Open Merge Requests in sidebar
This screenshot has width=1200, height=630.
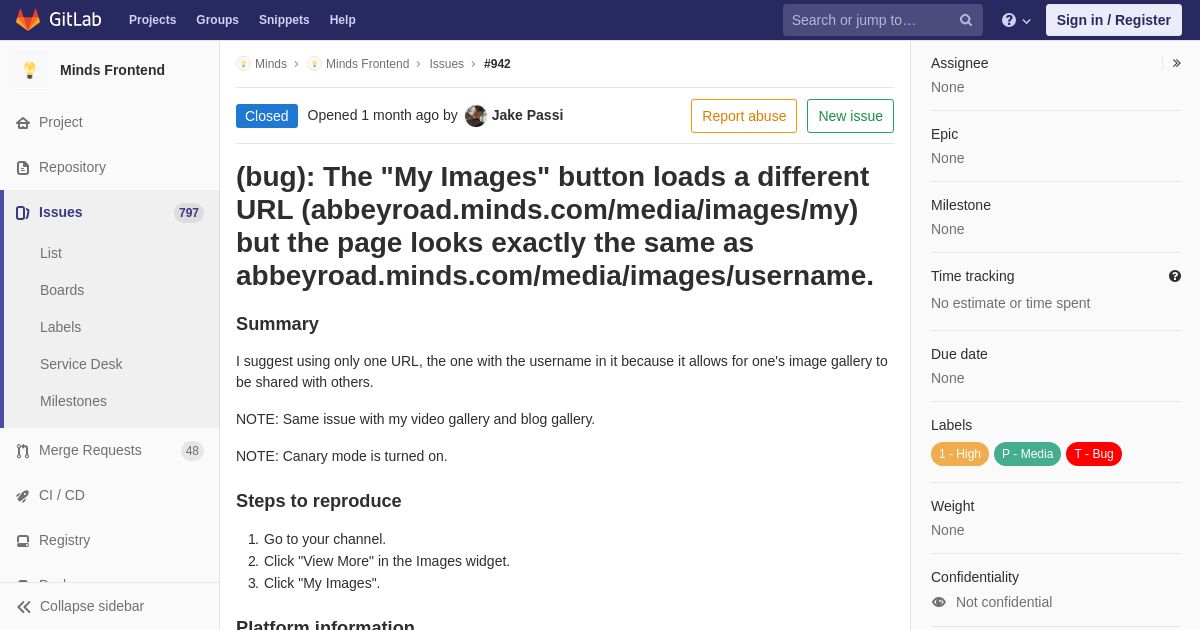110,450
